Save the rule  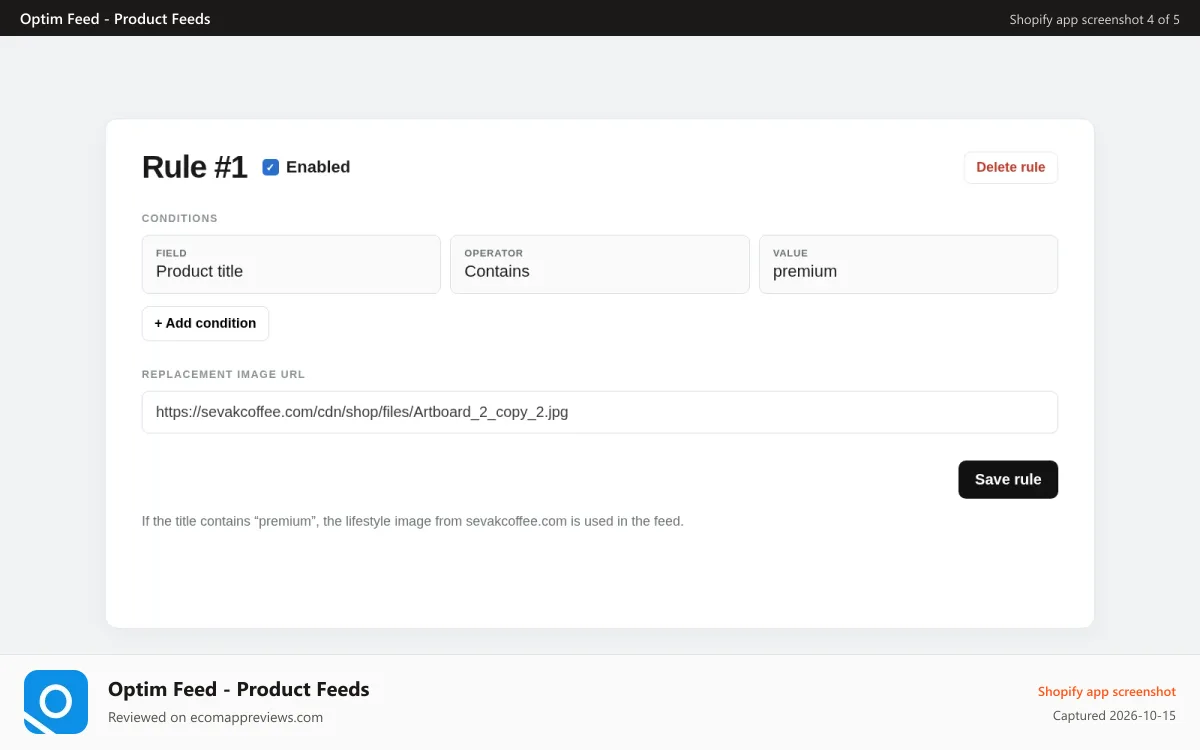[1008, 479]
